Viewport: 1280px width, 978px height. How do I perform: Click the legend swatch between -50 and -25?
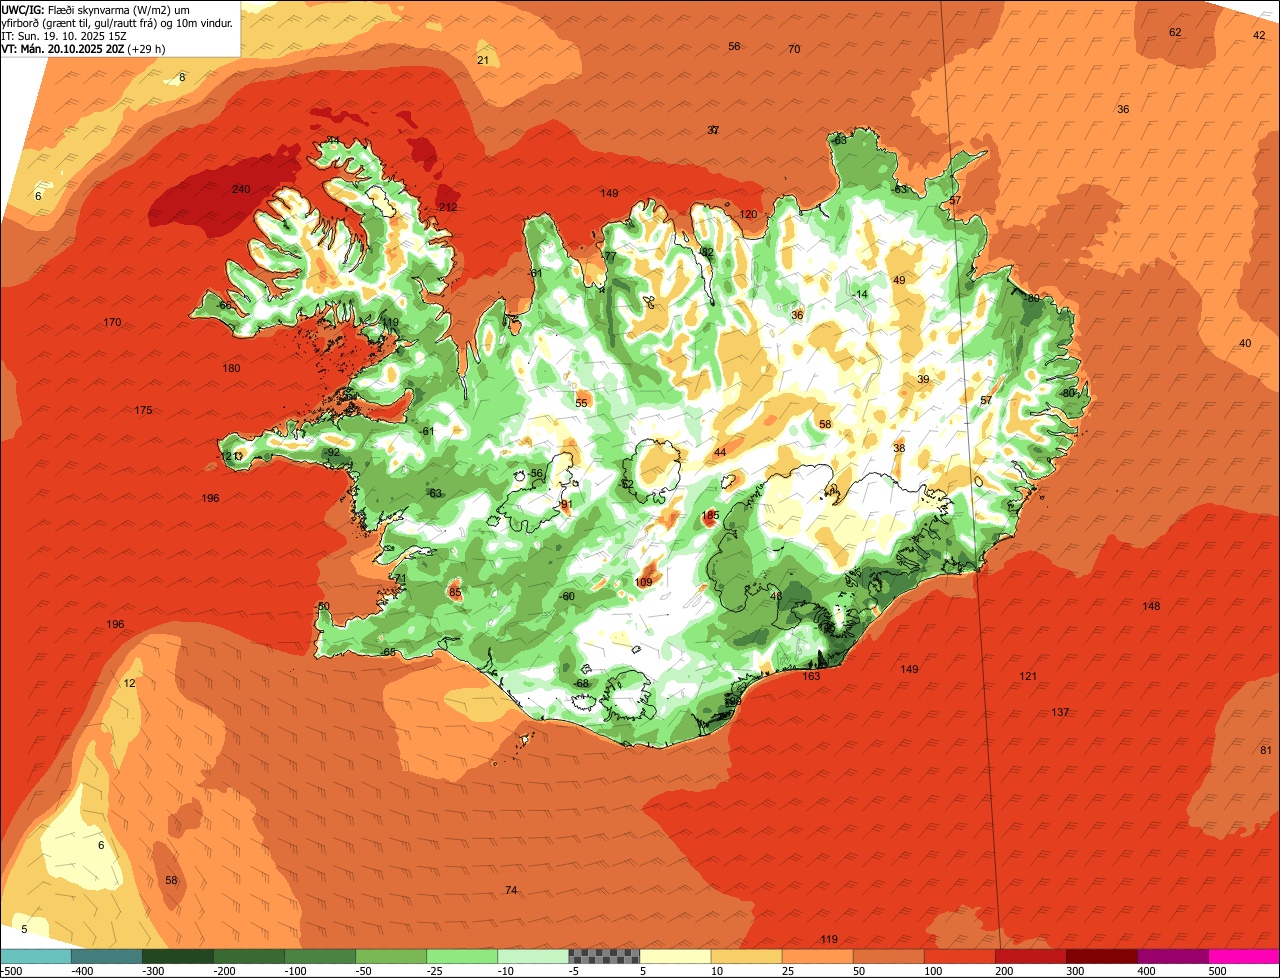click(x=390, y=956)
